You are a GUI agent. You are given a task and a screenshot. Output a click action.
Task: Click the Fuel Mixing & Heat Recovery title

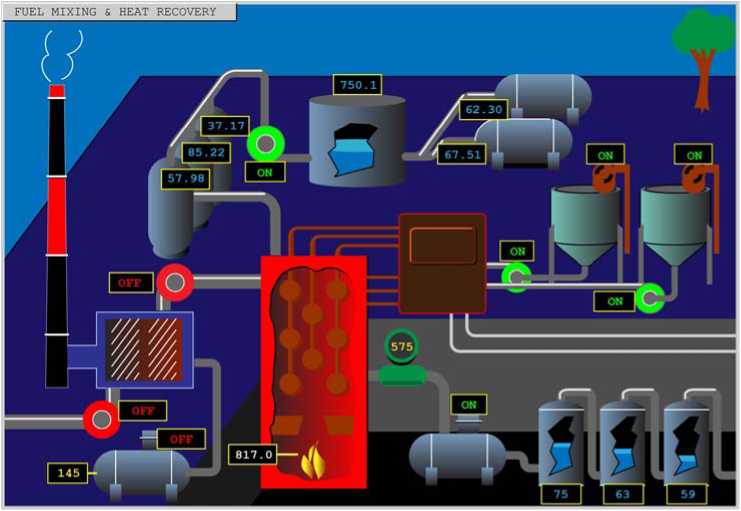[x=115, y=12]
